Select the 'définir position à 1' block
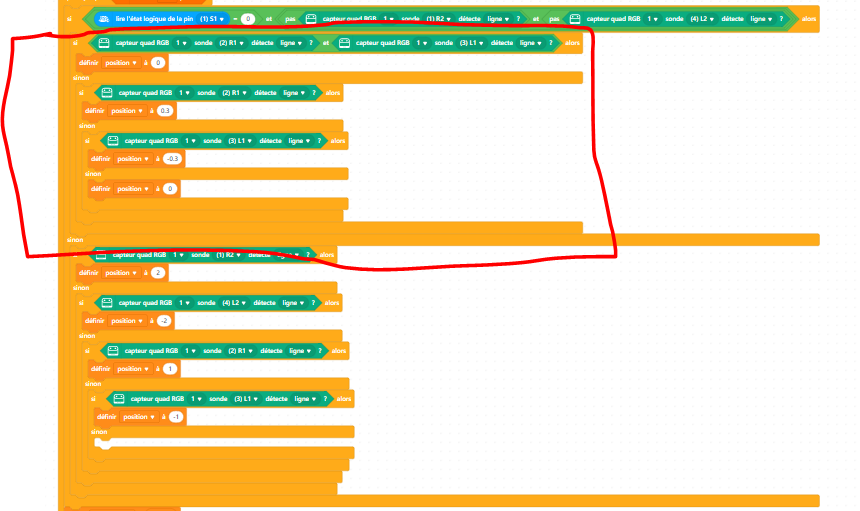The width and height of the screenshot is (860, 511). (97, 369)
